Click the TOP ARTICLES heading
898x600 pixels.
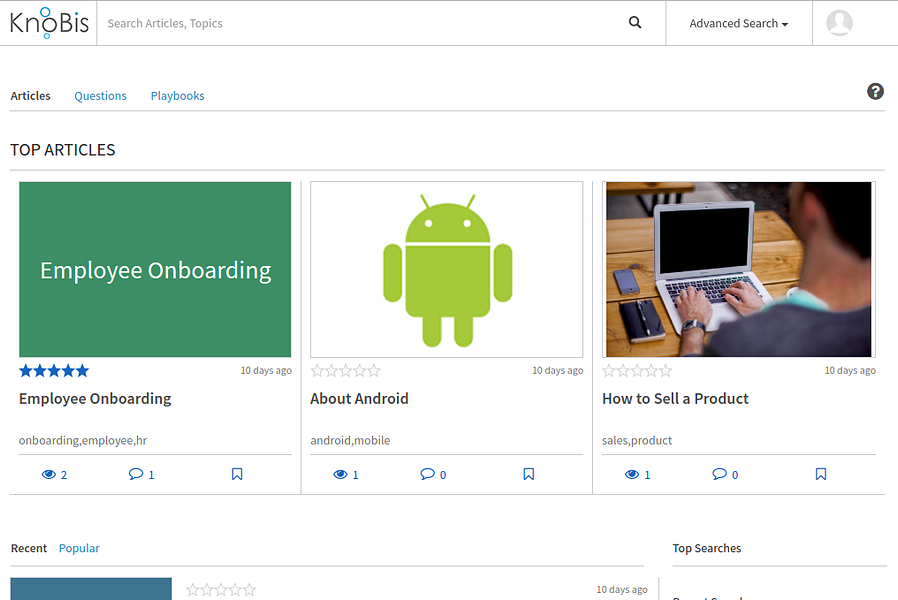point(63,150)
